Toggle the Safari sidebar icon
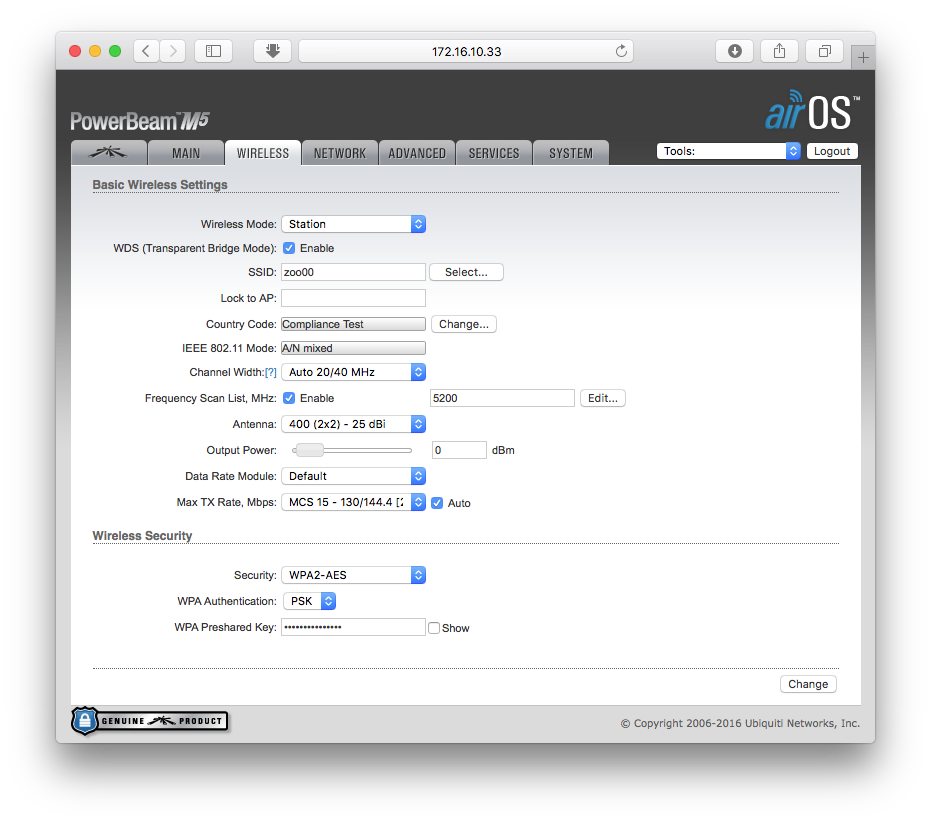 pos(213,51)
